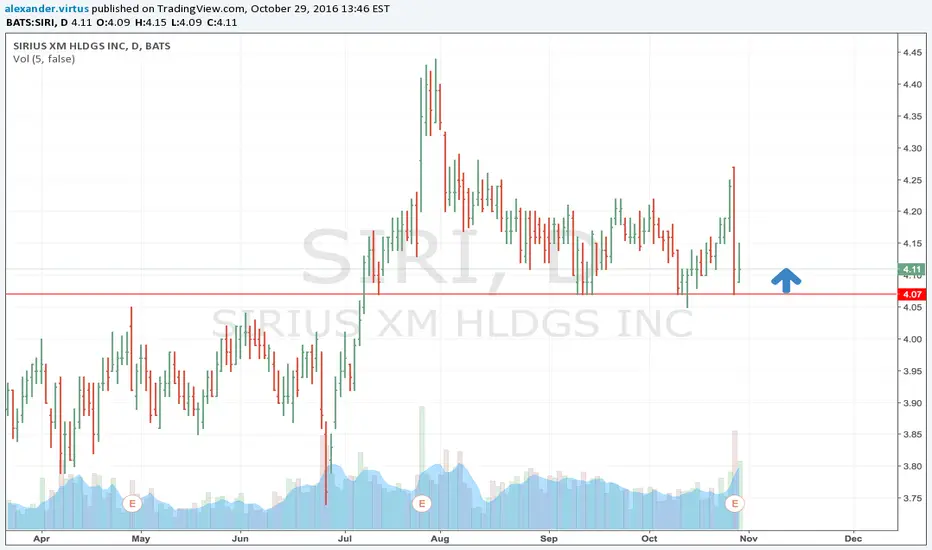Click the H:4.15 high value in header

(x=150, y=23)
